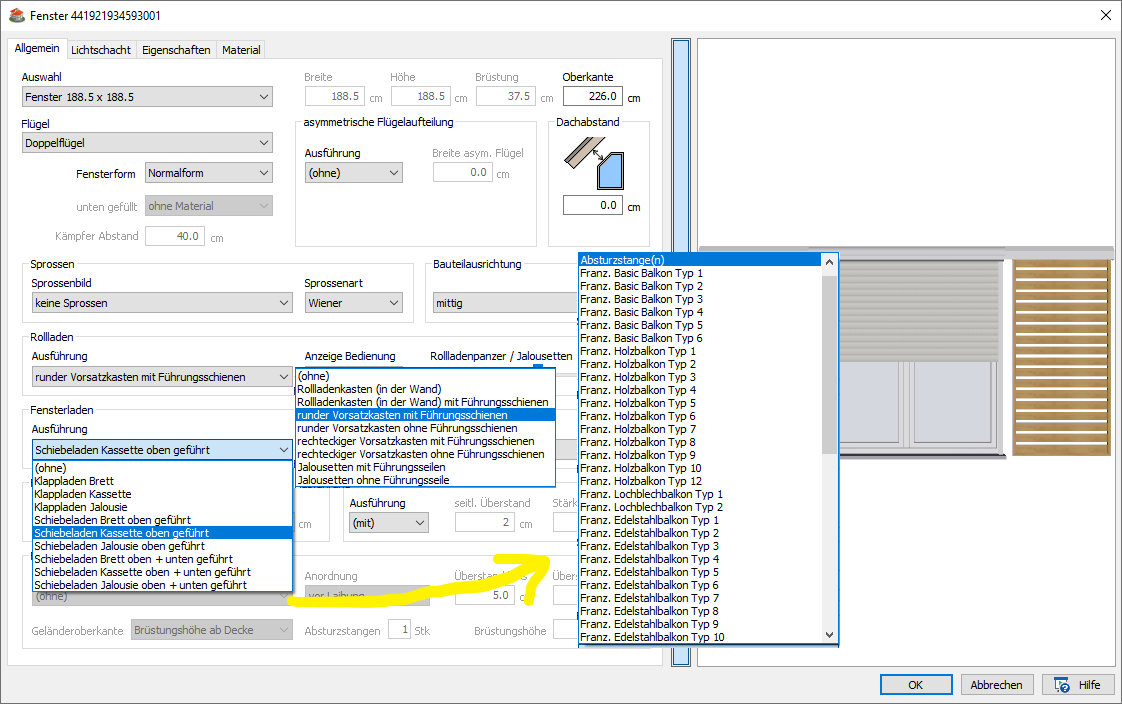Open help with the Hilfe button
The width and height of the screenshot is (1122, 704).
pyautogui.click(x=1077, y=685)
